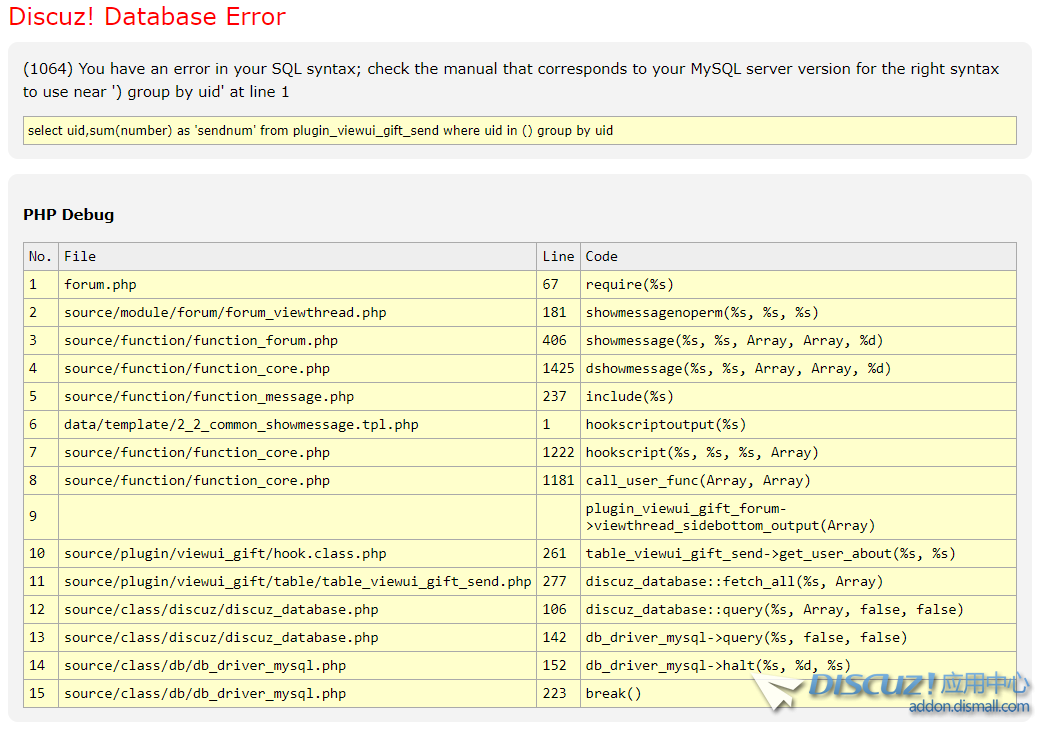The height and width of the screenshot is (732, 1048).
Task: Click line number 1425 cell
Action: [x=558, y=368]
